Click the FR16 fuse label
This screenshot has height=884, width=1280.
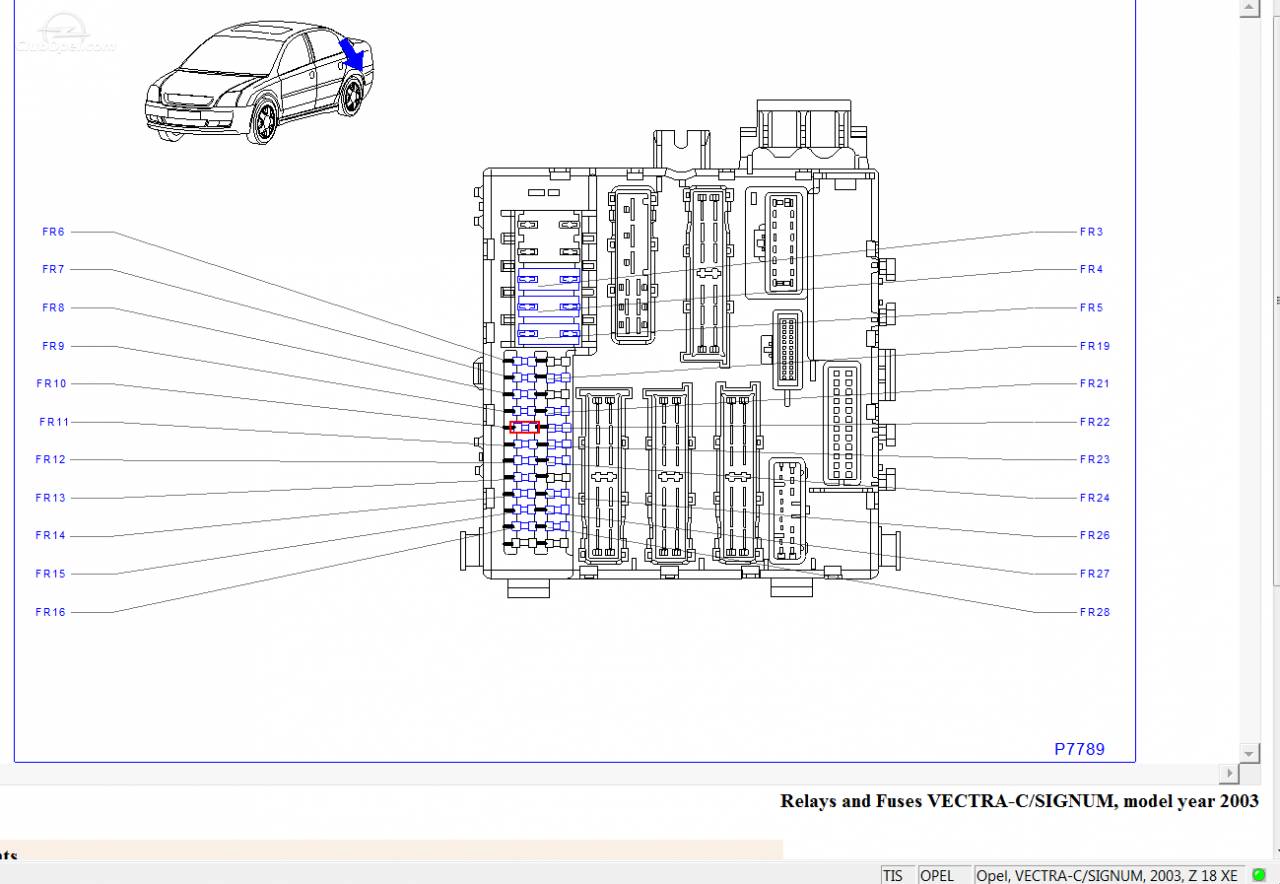51,612
